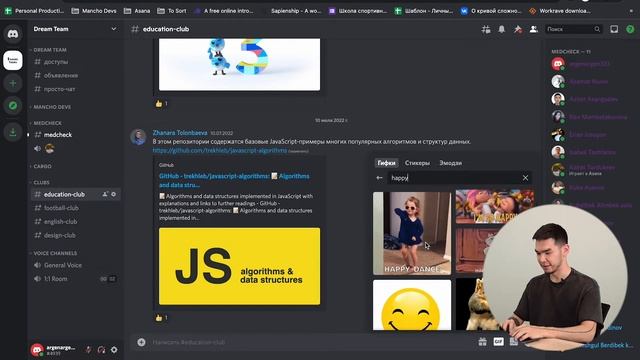This screenshot has height=360, width=640.
Task: Focus the Поиск search box
Action: [573, 29]
